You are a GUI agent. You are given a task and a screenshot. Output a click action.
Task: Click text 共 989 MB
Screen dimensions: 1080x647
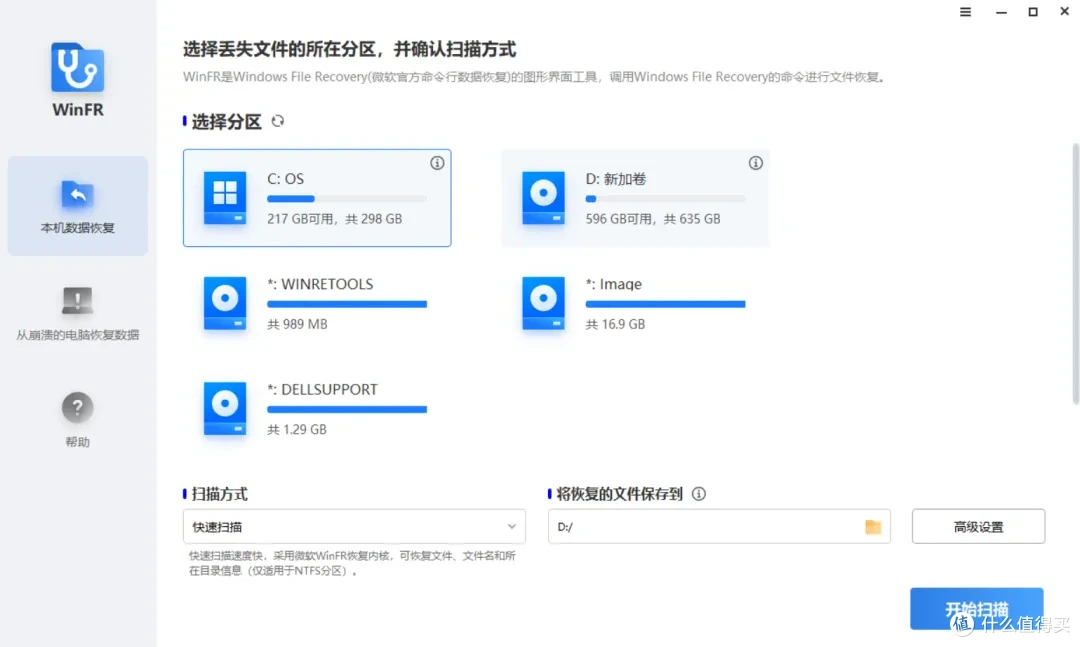coord(298,324)
